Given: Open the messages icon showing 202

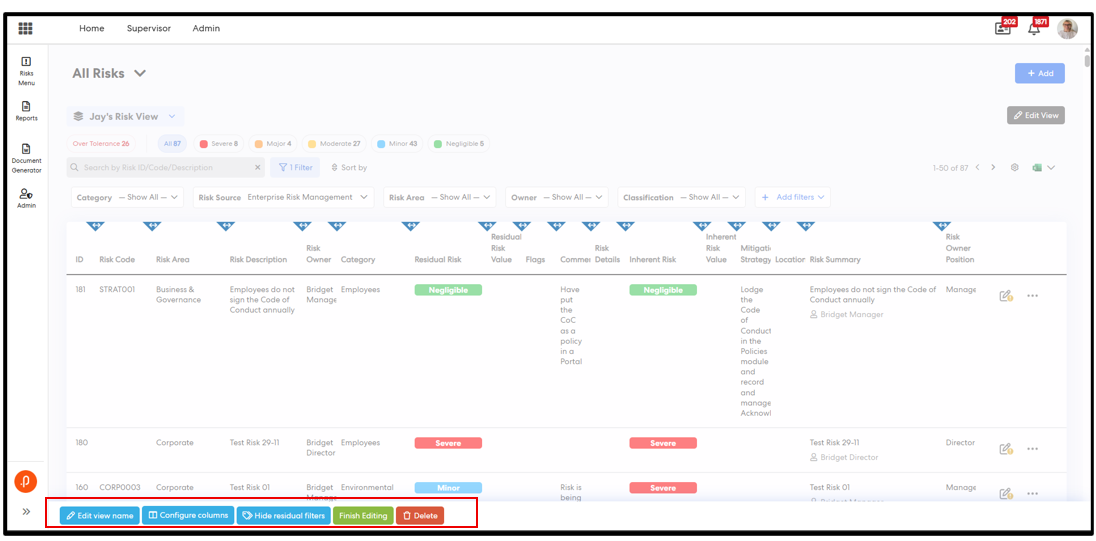Looking at the screenshot, I should 1002,29.
